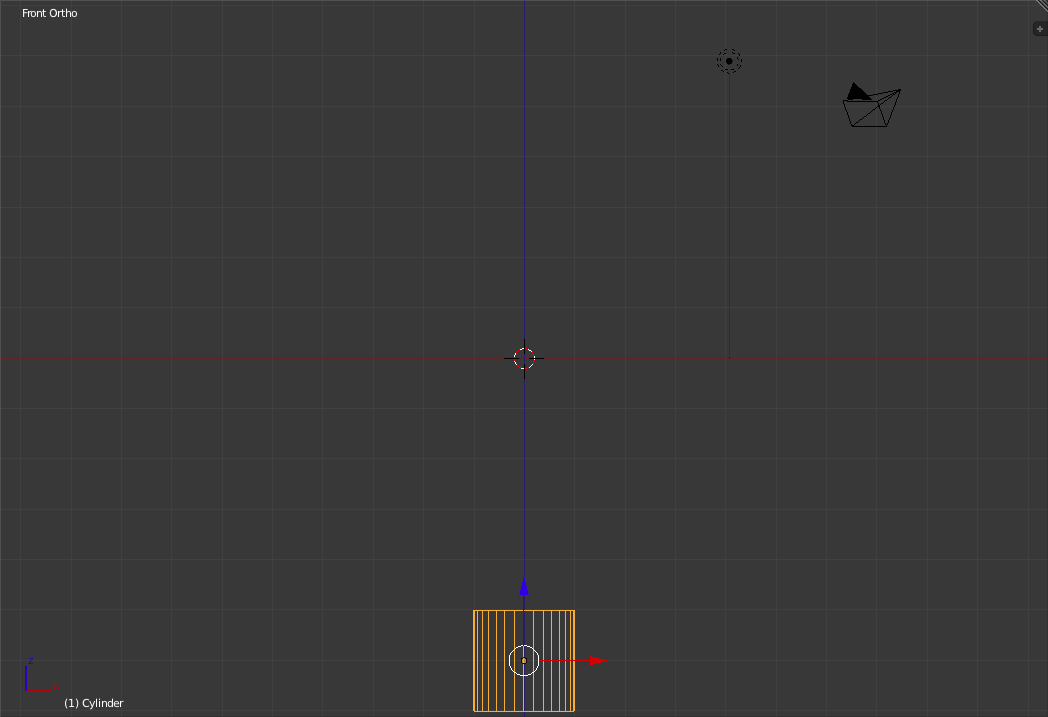Click the red X-axis line left of cursor
This screenshot has height=717, width=1048.
[250, 358]
